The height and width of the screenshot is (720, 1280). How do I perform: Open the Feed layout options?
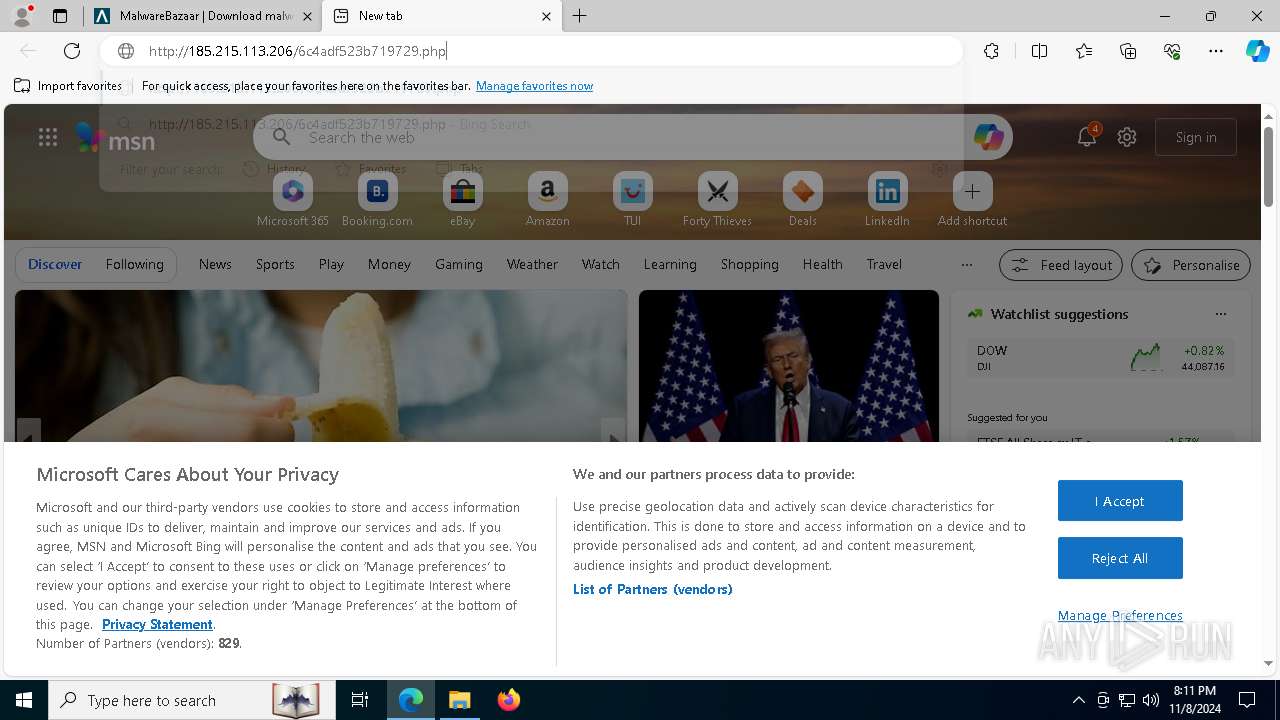tap(1061, 265)
